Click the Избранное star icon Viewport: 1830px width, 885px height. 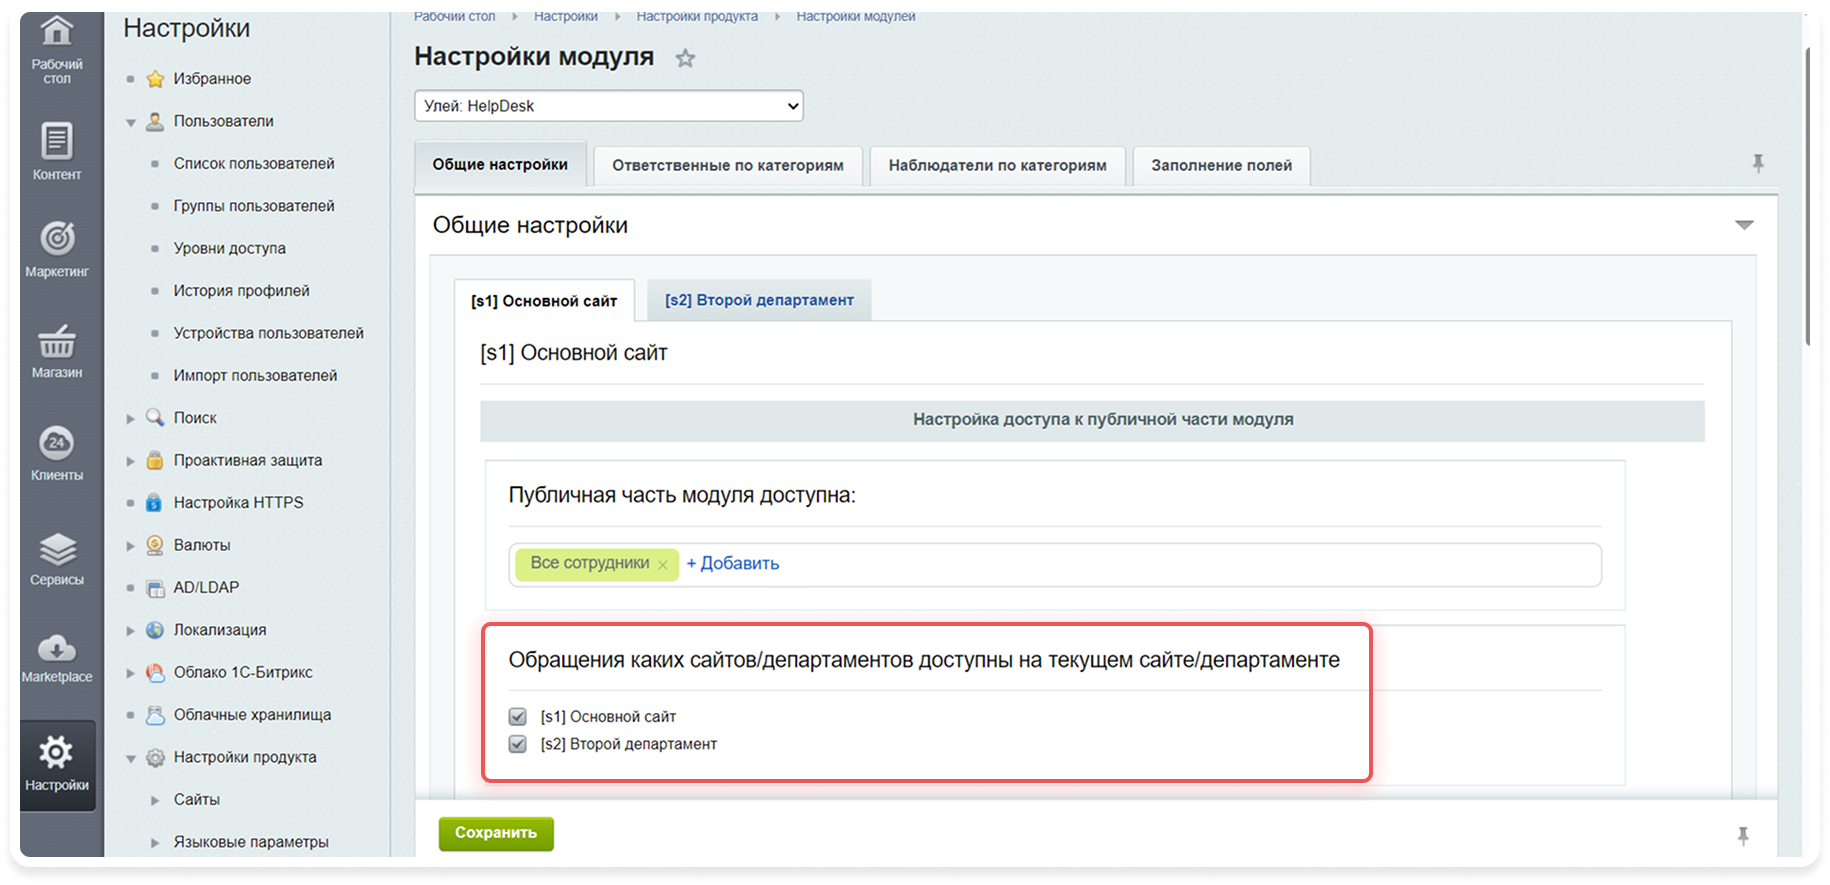[155, 79]
